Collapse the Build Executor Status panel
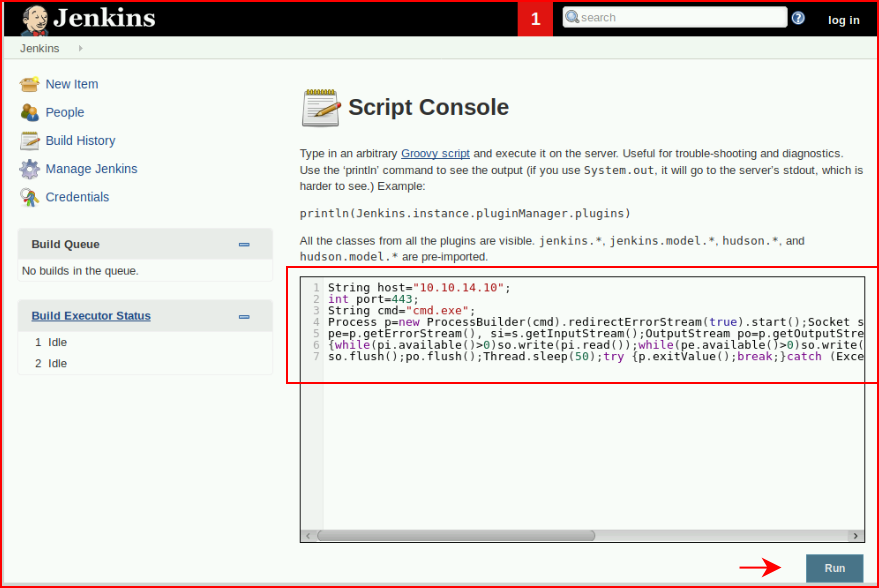879x588 pixels. coord(244,317)
